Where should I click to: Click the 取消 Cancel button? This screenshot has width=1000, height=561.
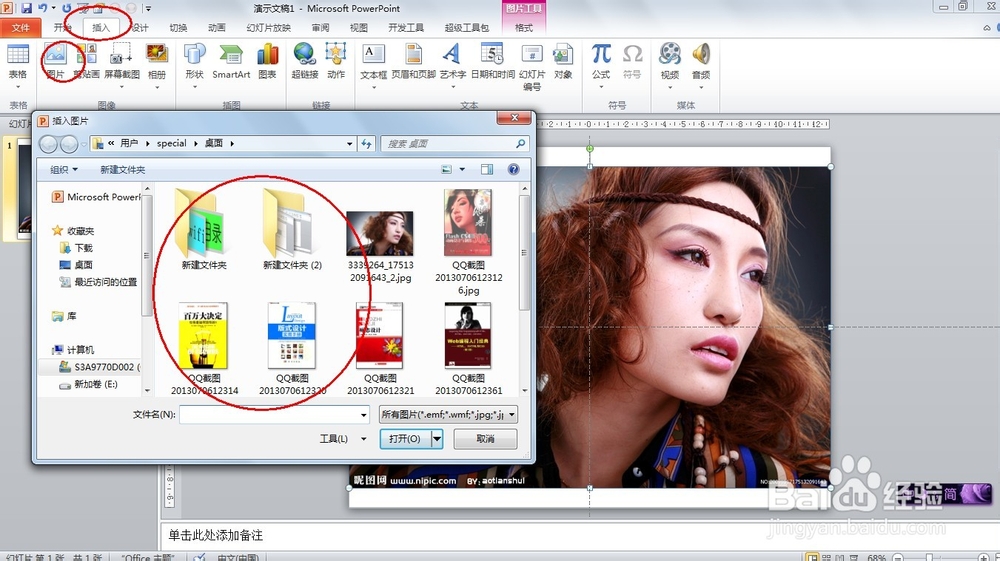click(x=485, y=439)
